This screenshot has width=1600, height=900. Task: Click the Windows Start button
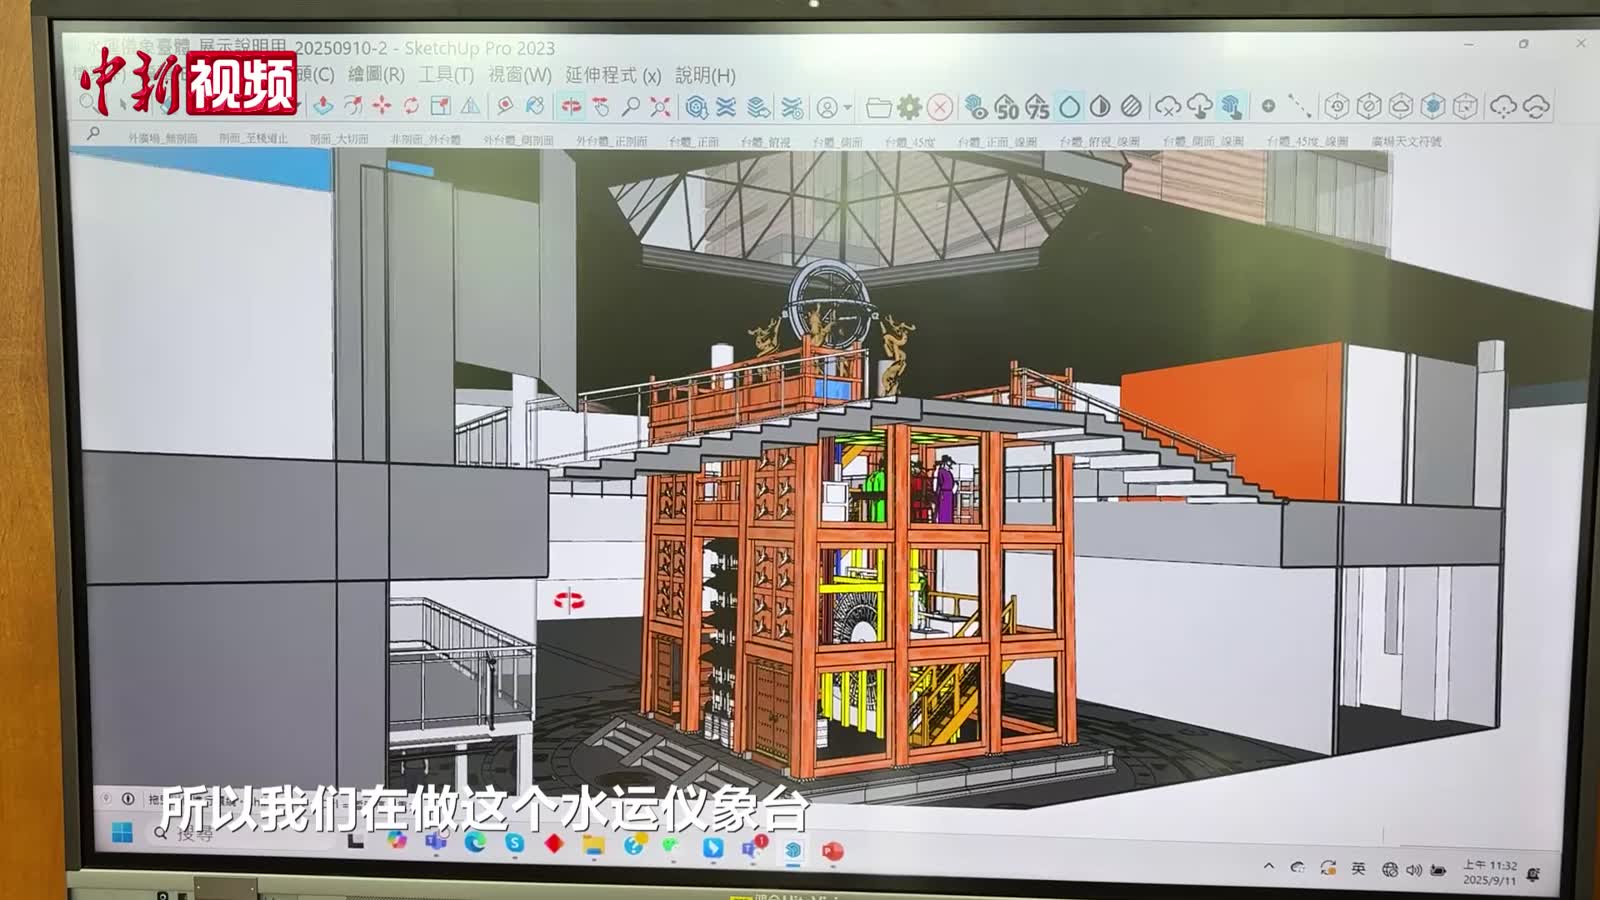click(x=122, y=833)
